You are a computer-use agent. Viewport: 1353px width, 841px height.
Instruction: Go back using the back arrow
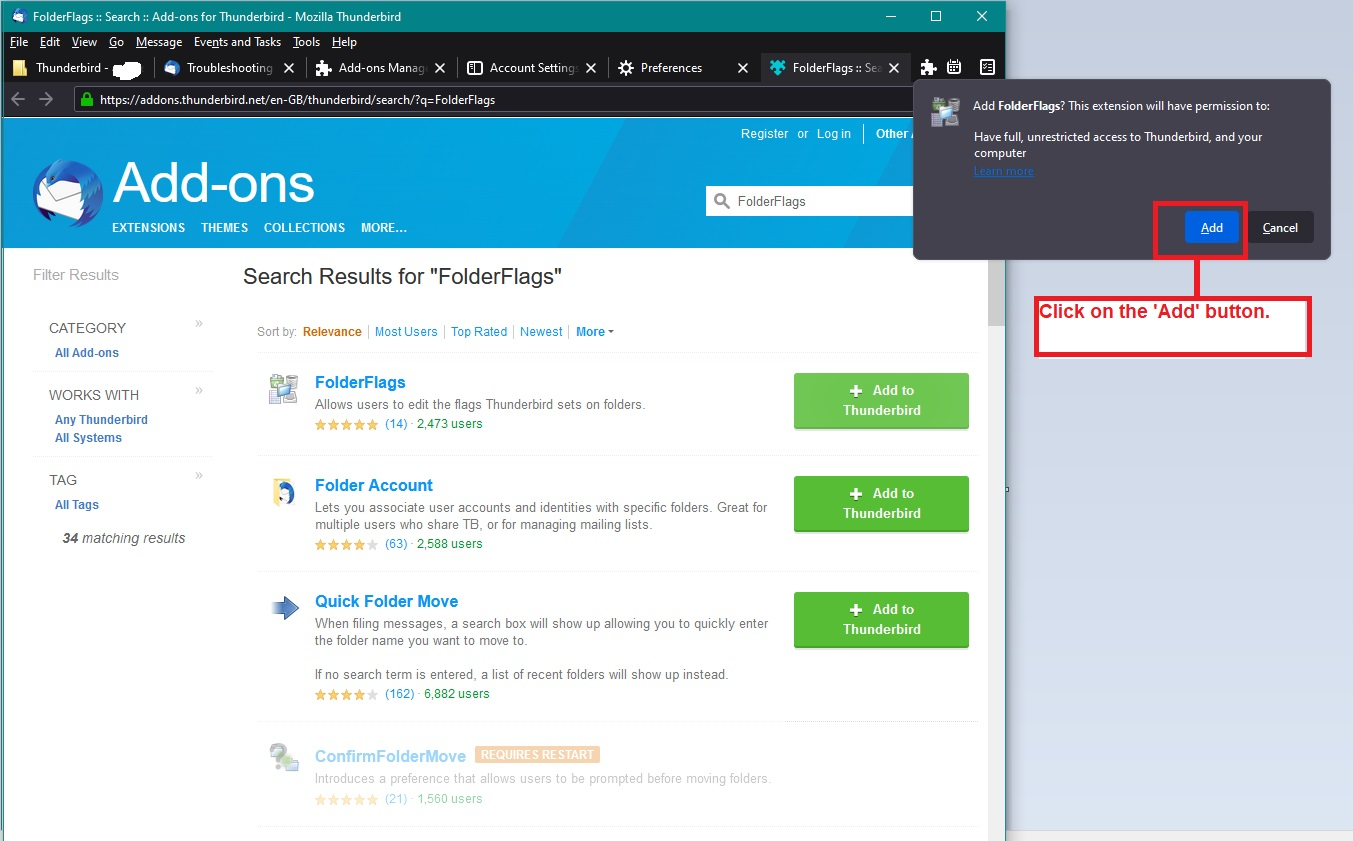pos(18,99)
